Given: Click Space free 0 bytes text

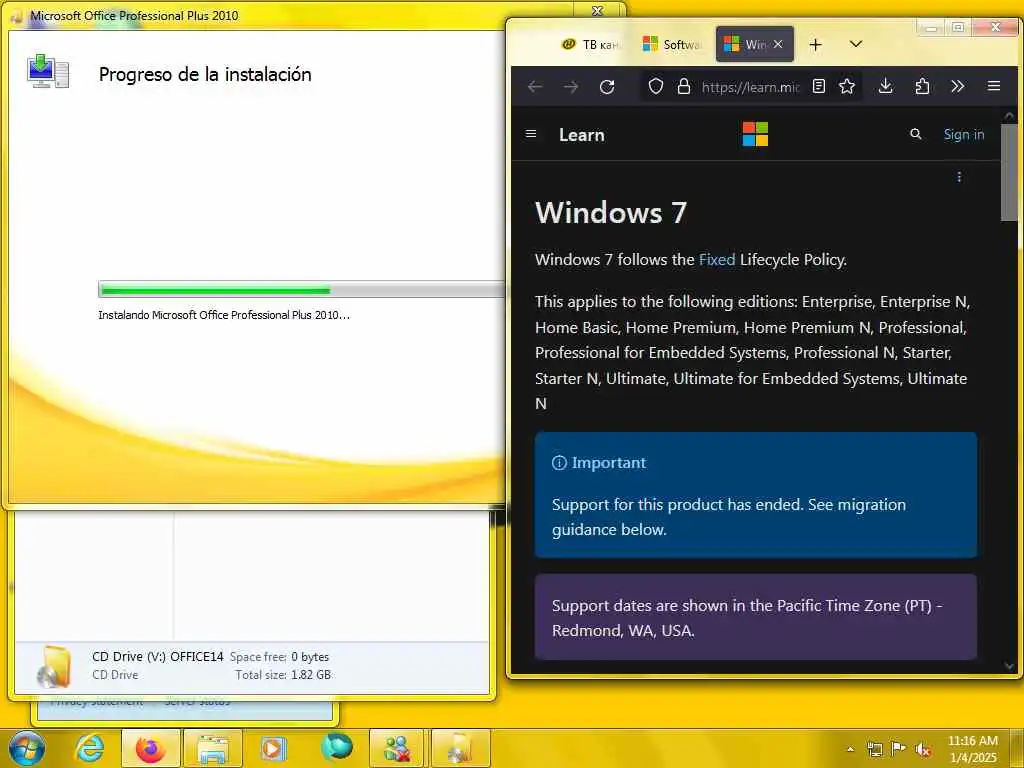Looking at the screenshot, I should pyautogui.click(x=279, y=657).
